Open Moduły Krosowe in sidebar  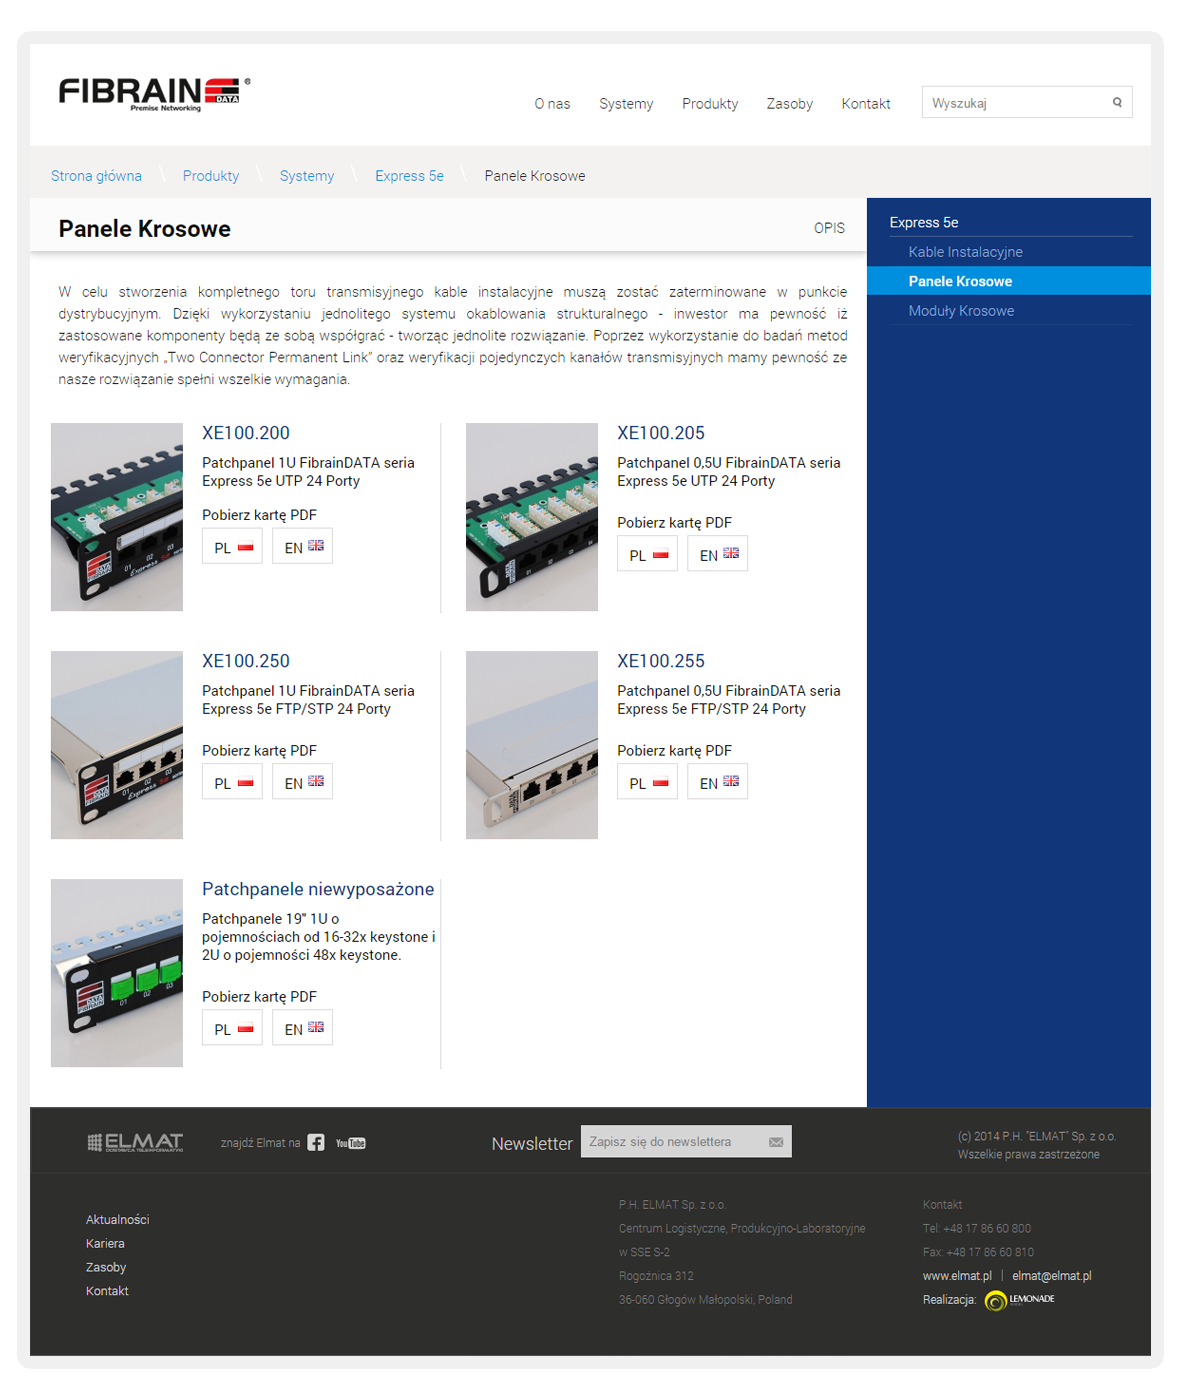coord(961,311)
